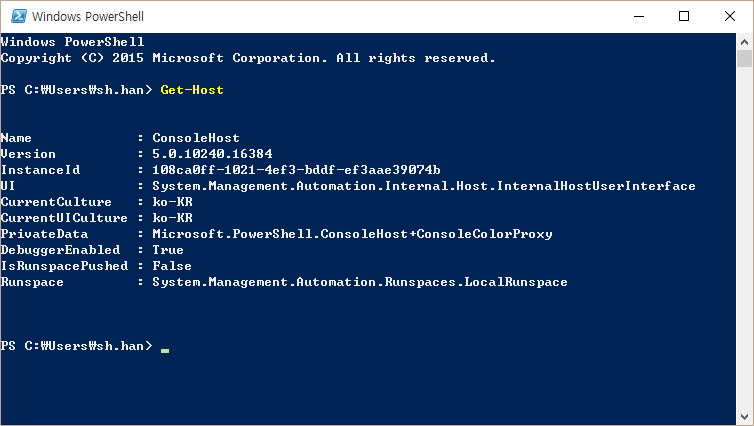
Task: Click the scrollbar up arrow
Action: pos(744,42)
